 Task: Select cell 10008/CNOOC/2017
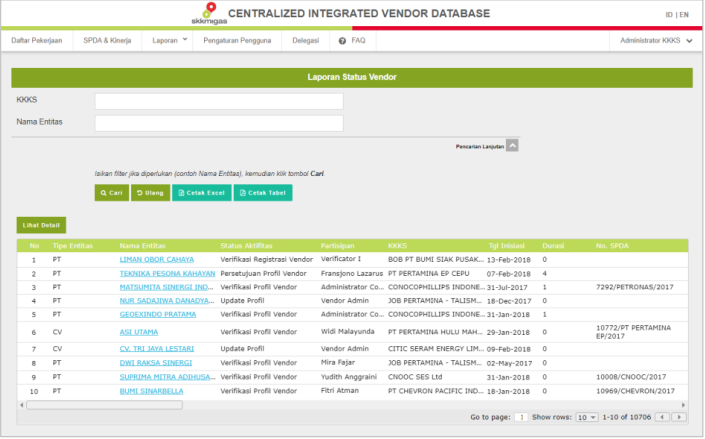click(x=631, y=377)
